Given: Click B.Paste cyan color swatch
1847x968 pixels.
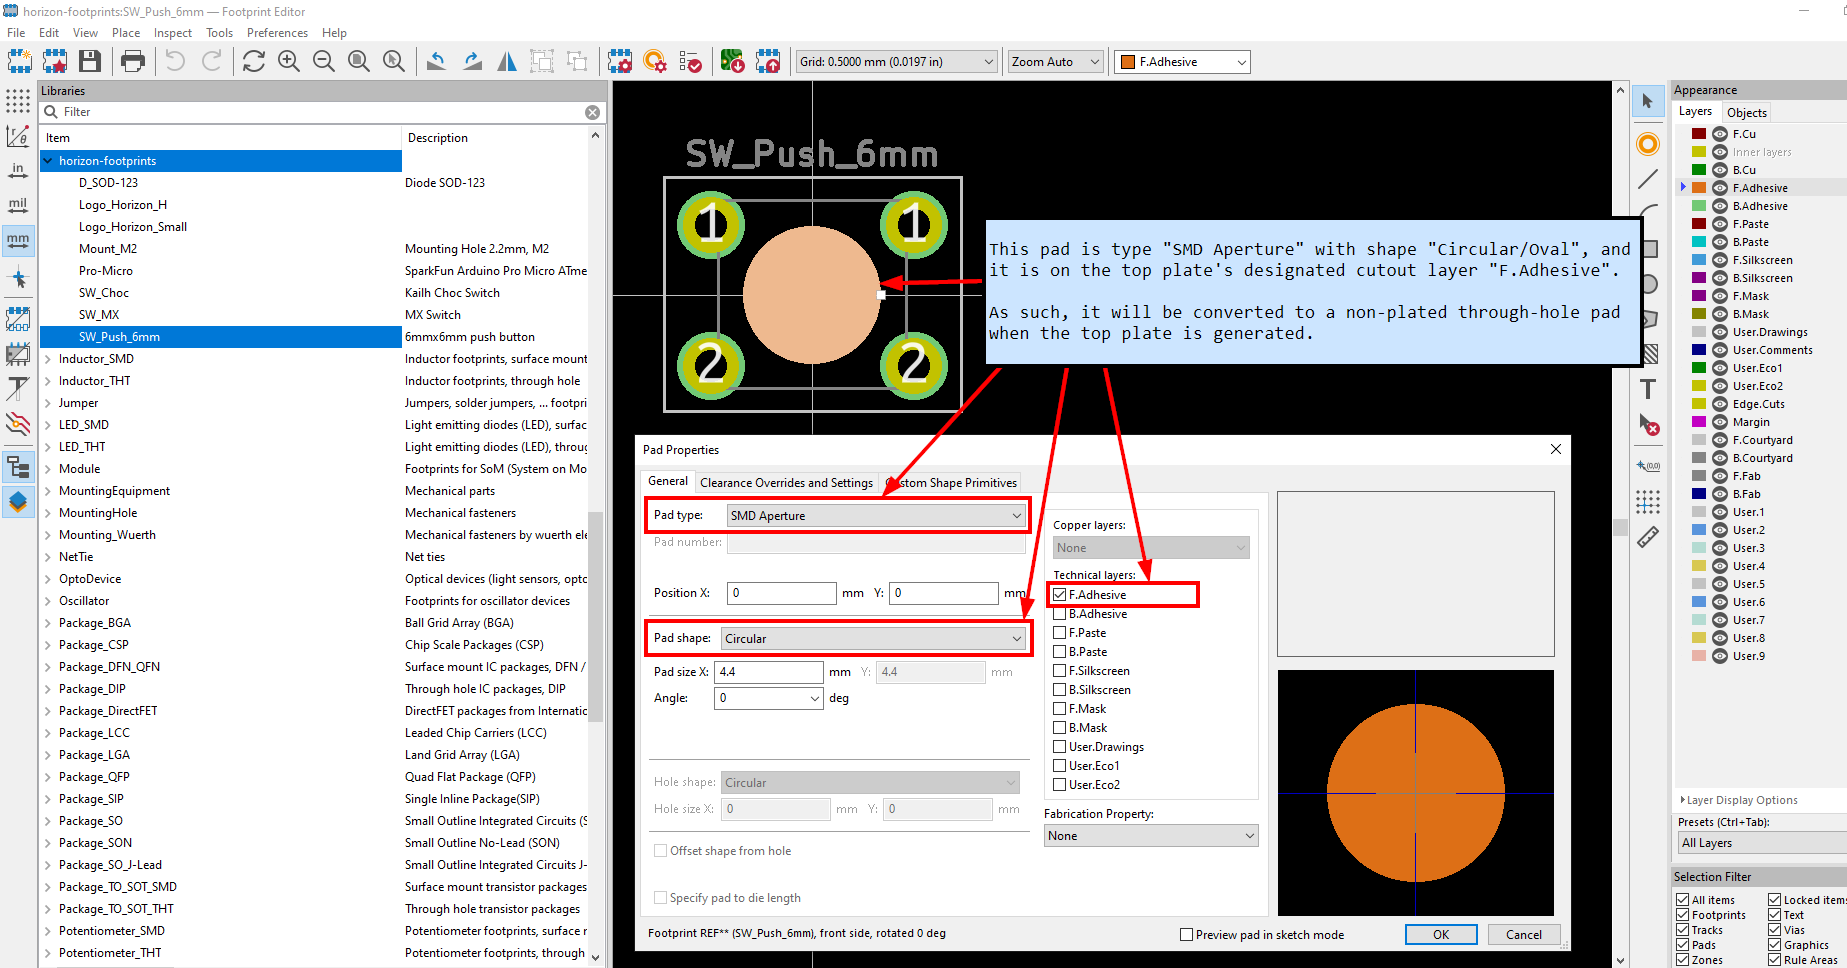Looking at the screenshot, I should point(1699,242).
